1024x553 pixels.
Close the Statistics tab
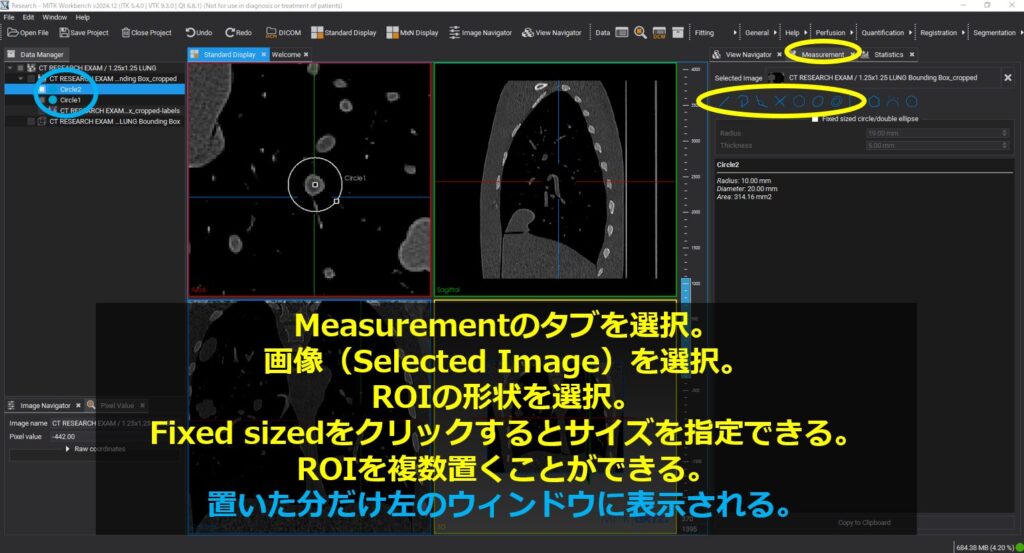point(912,54)
